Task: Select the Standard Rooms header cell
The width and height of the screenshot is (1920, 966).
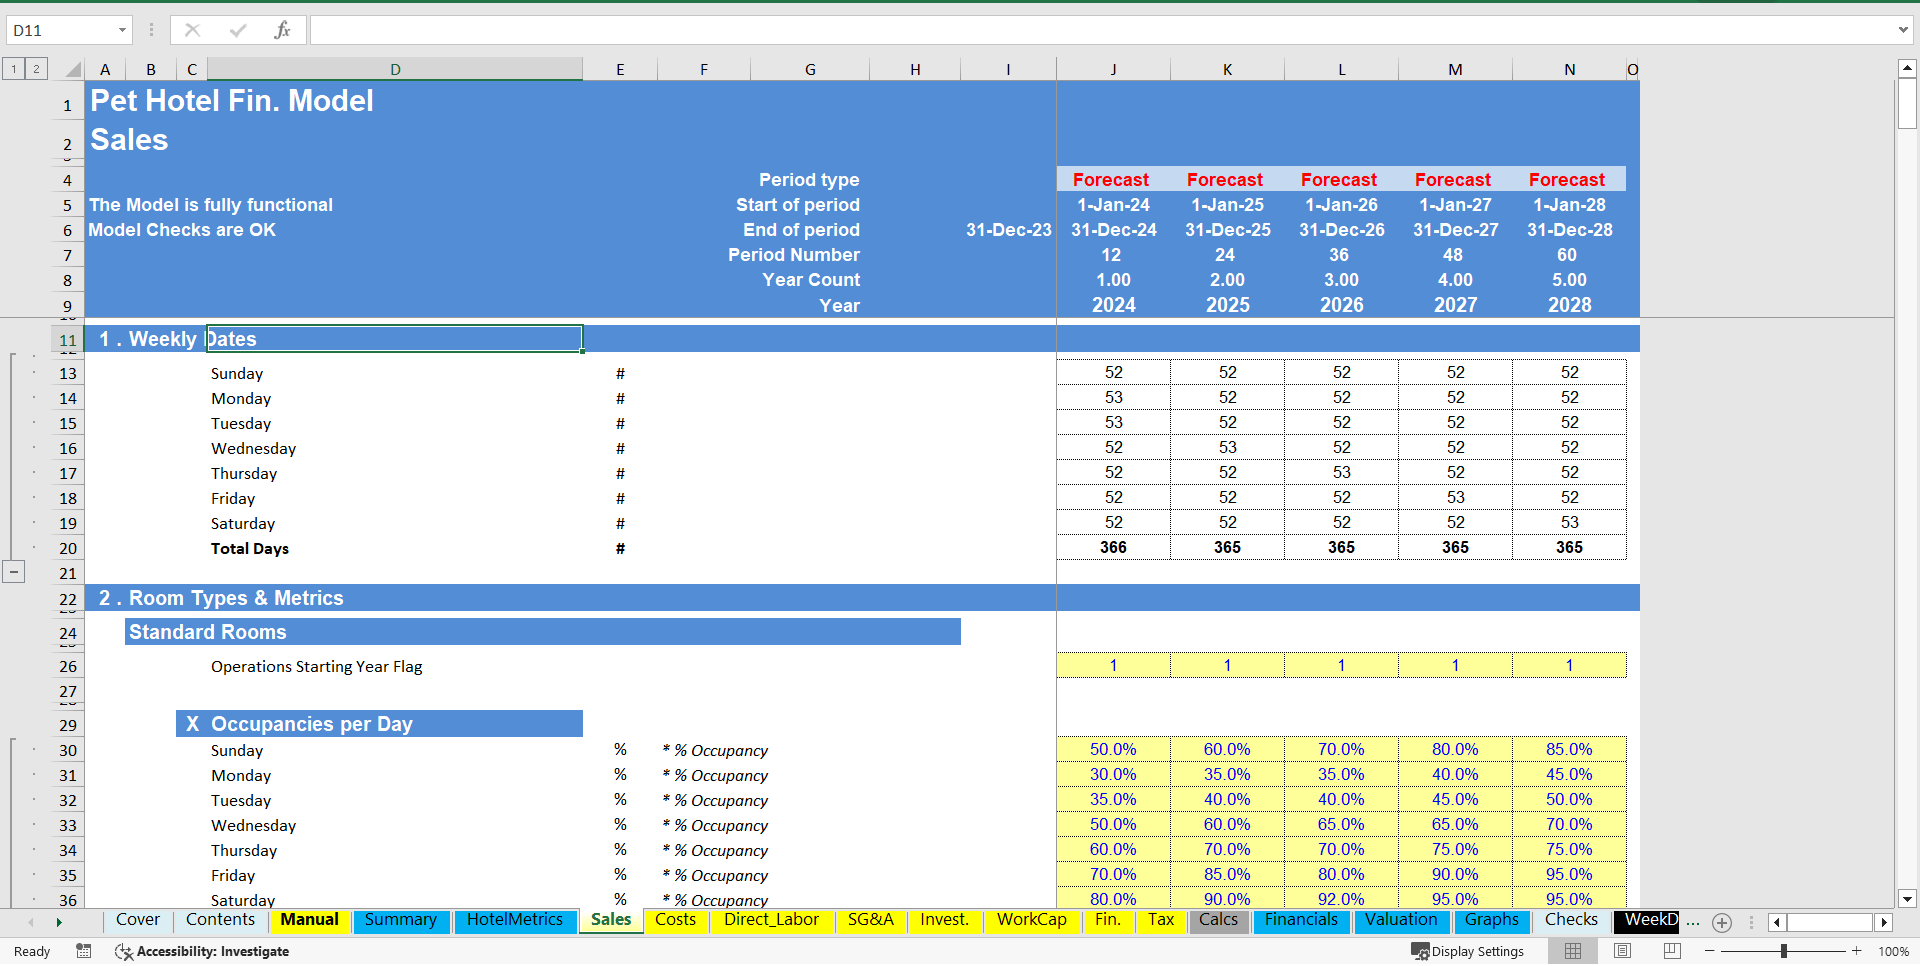Action: [x=543, y=632]
